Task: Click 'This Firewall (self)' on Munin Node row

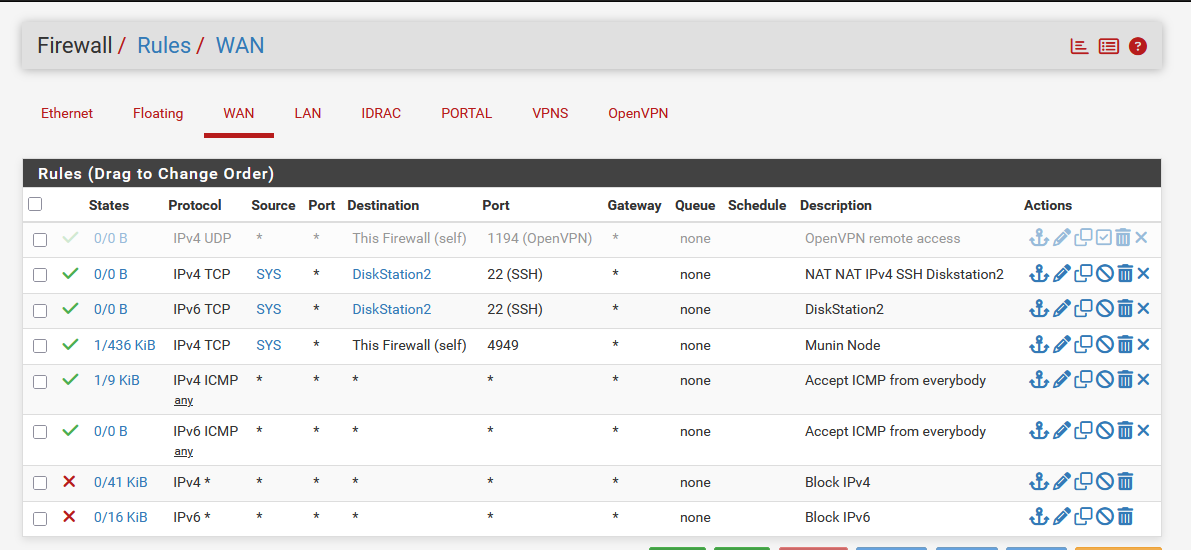Action: pos(409,345)
